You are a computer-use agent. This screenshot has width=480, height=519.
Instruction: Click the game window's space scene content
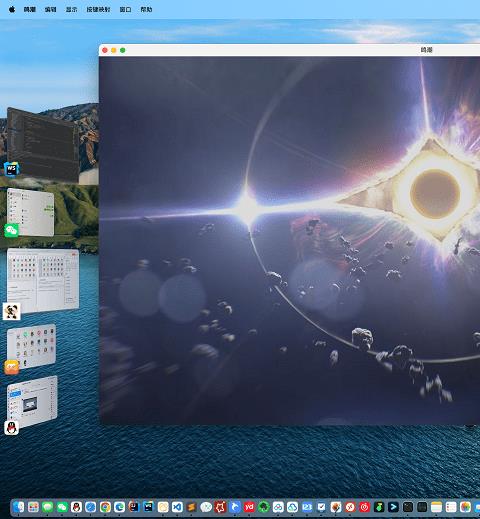(x=289, y=240)
